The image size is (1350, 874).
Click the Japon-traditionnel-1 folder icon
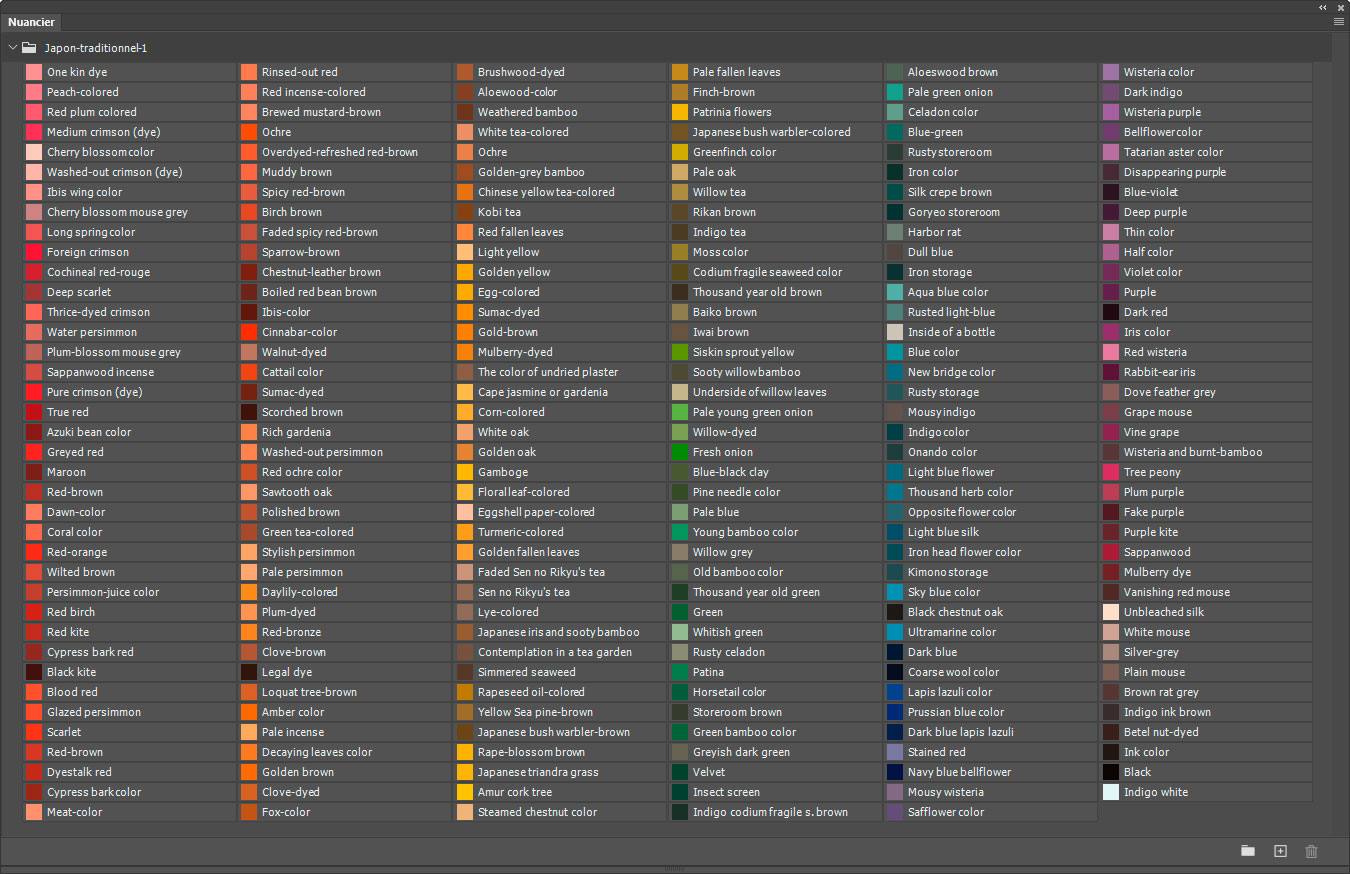[29, 47]
